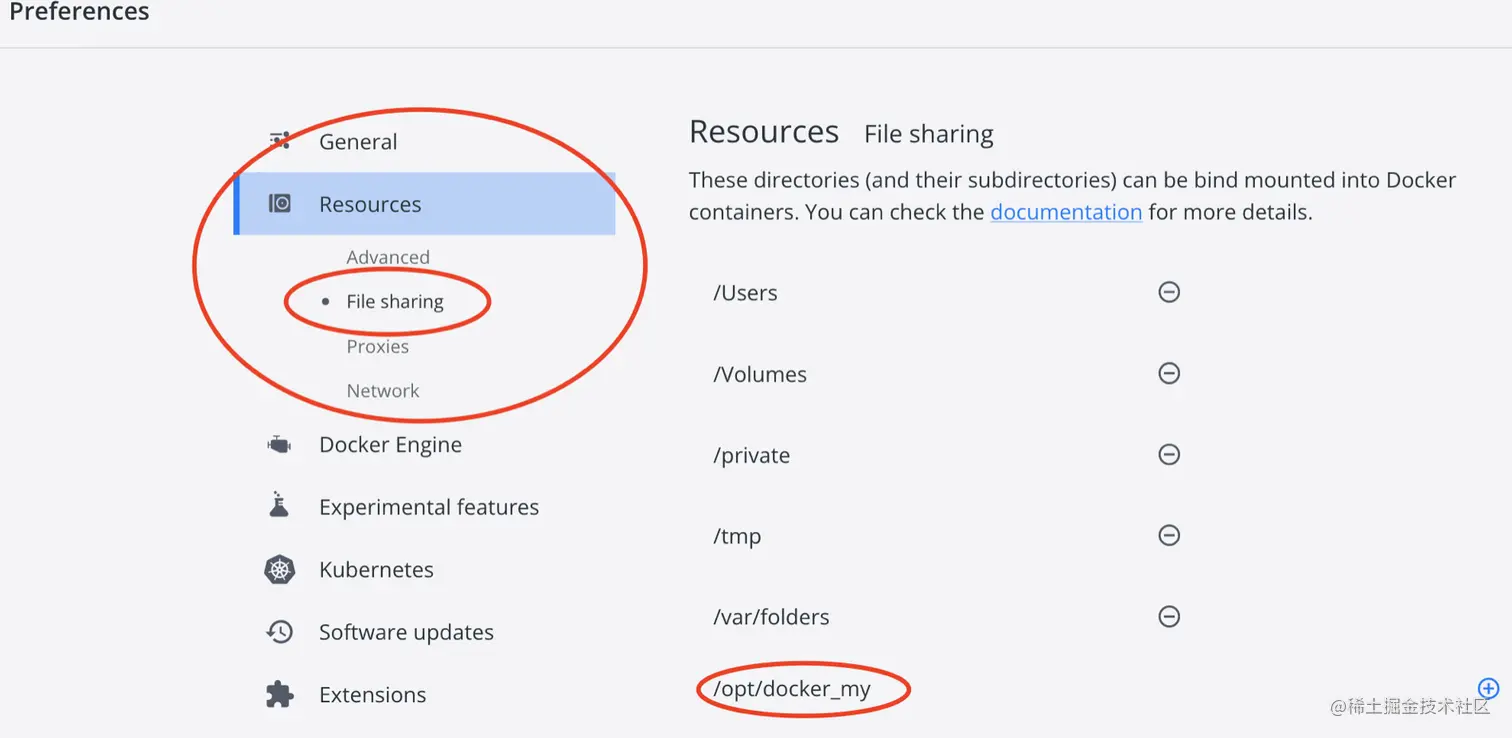
Task: Click the Resources page heading
Action: tap(764, 132)
